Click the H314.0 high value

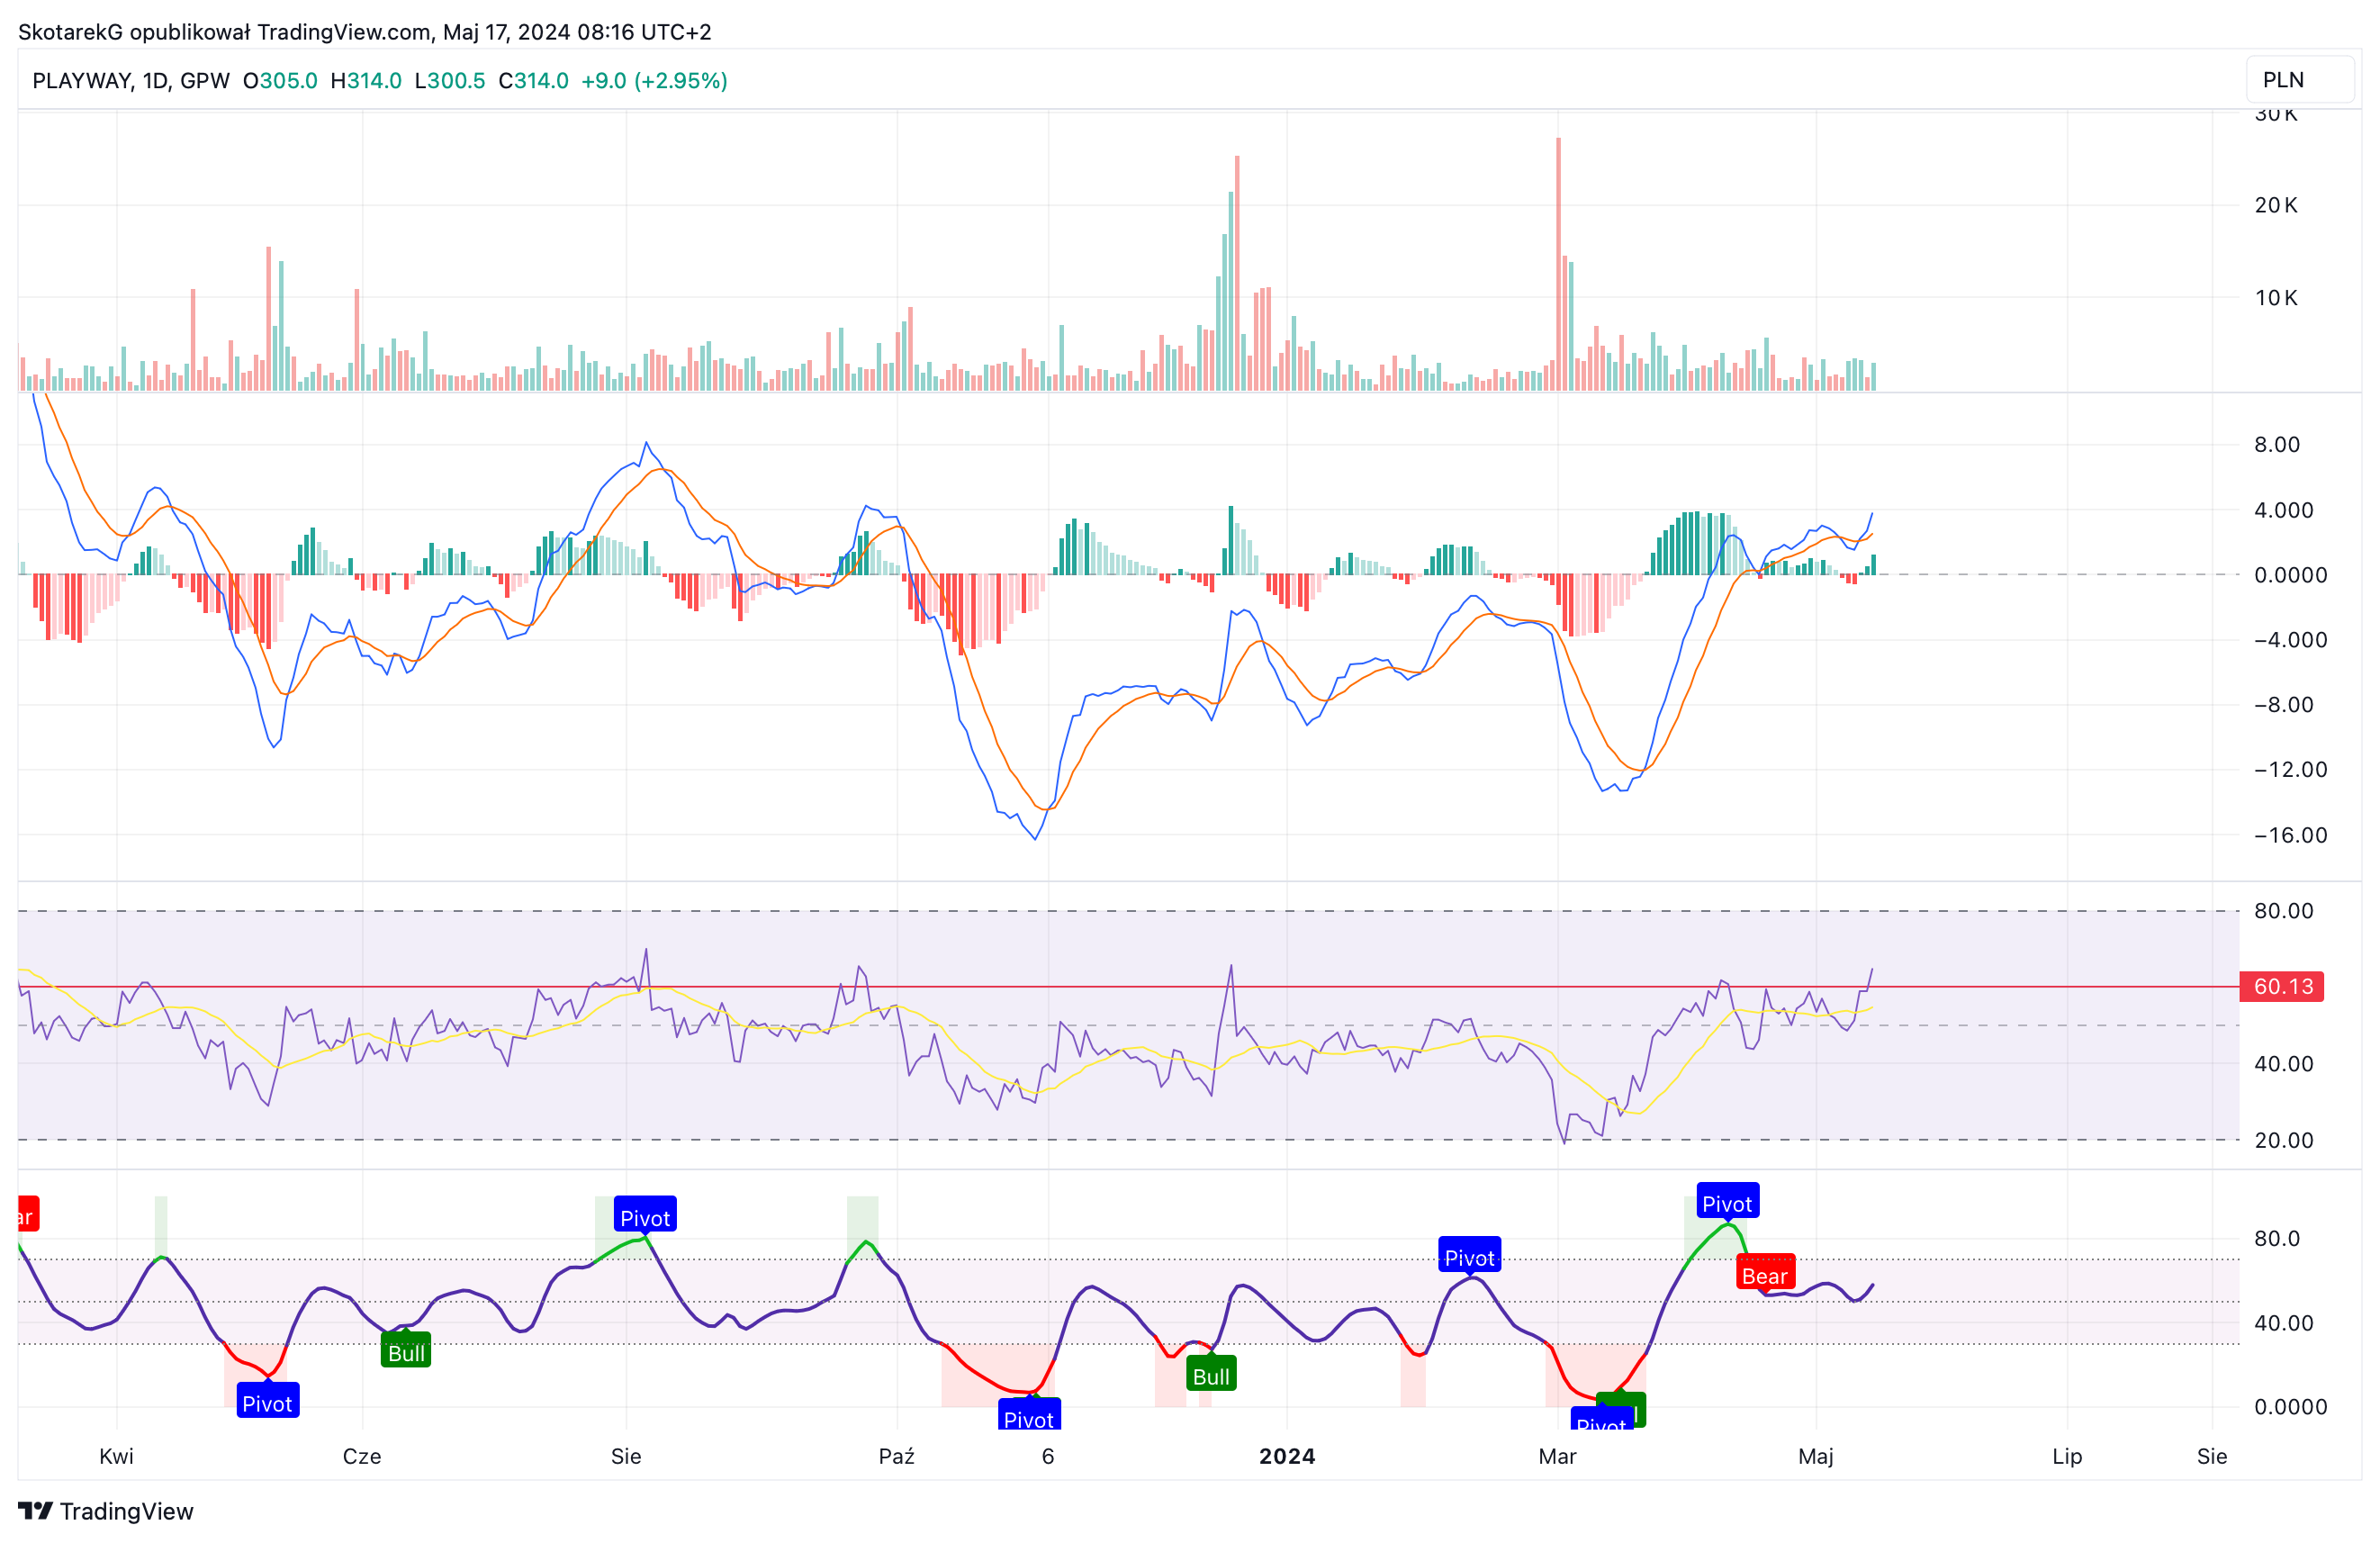(x=366, y=80)
